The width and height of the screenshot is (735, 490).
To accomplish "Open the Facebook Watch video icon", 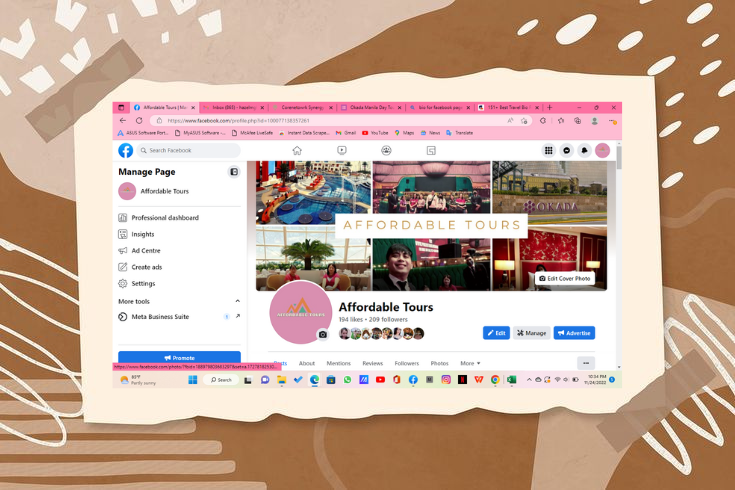I will (x=342, y=151).
